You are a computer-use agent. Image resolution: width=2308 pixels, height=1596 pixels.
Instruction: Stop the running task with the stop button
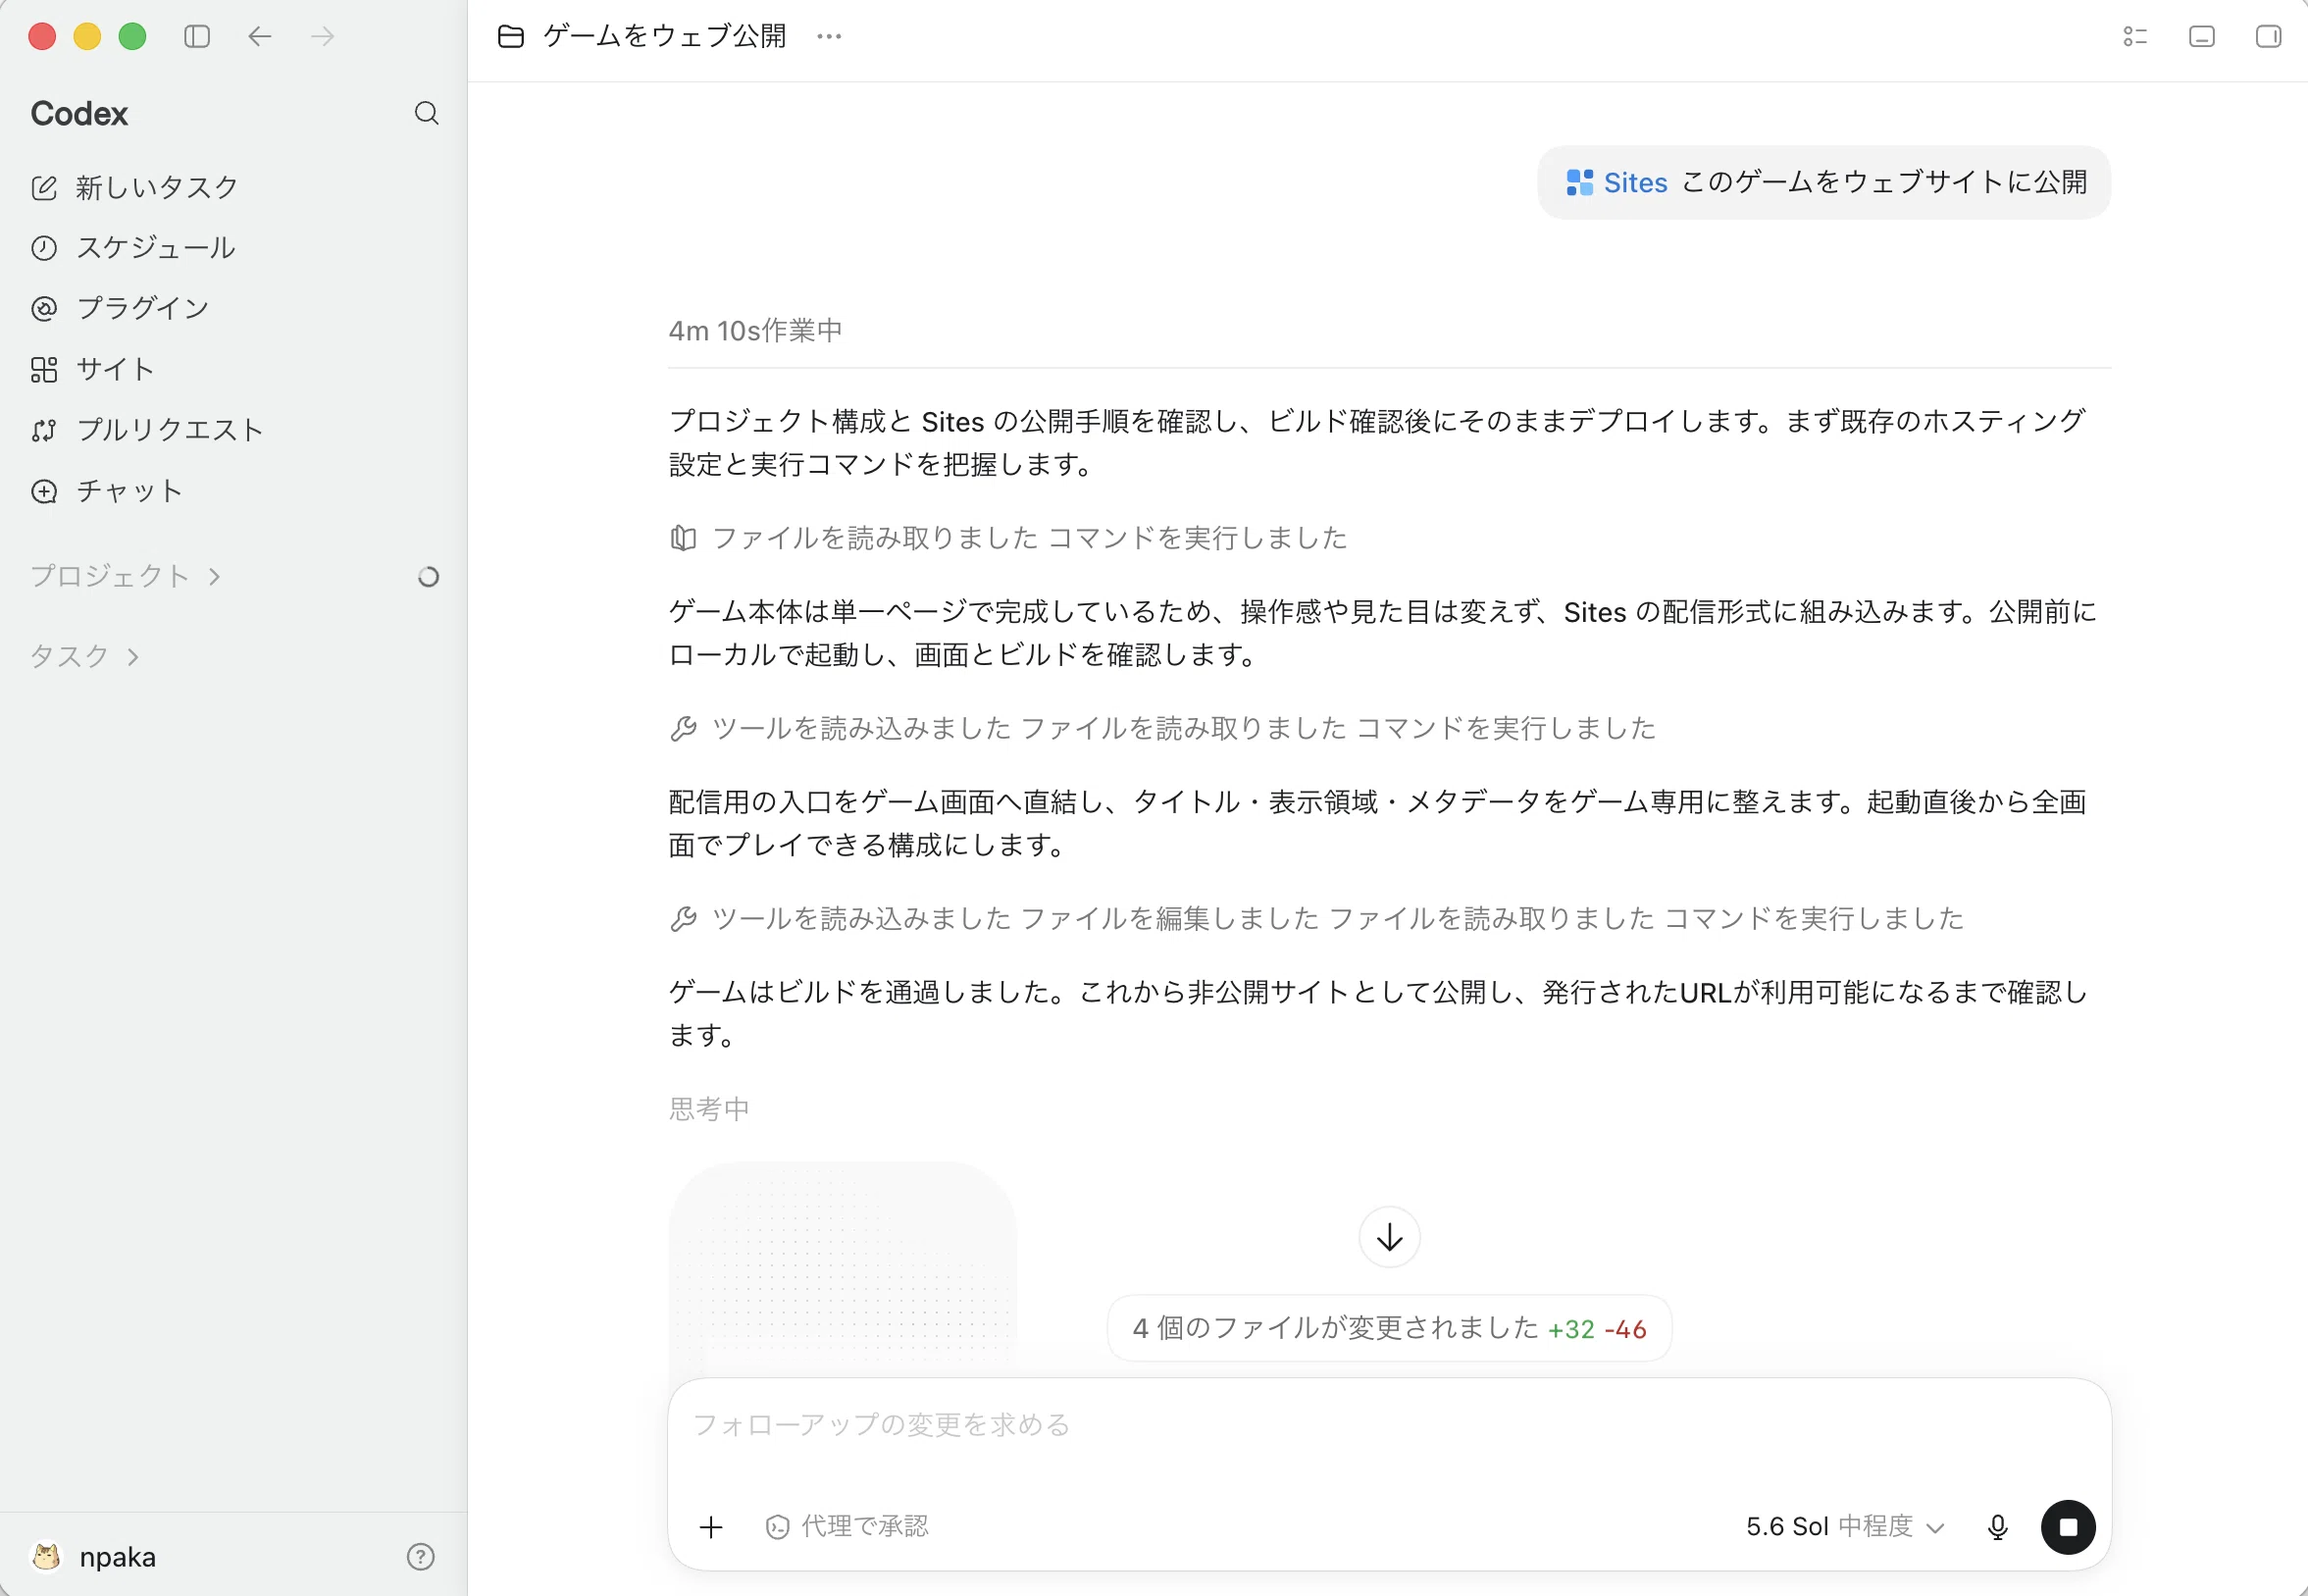pos(2067,1527)
